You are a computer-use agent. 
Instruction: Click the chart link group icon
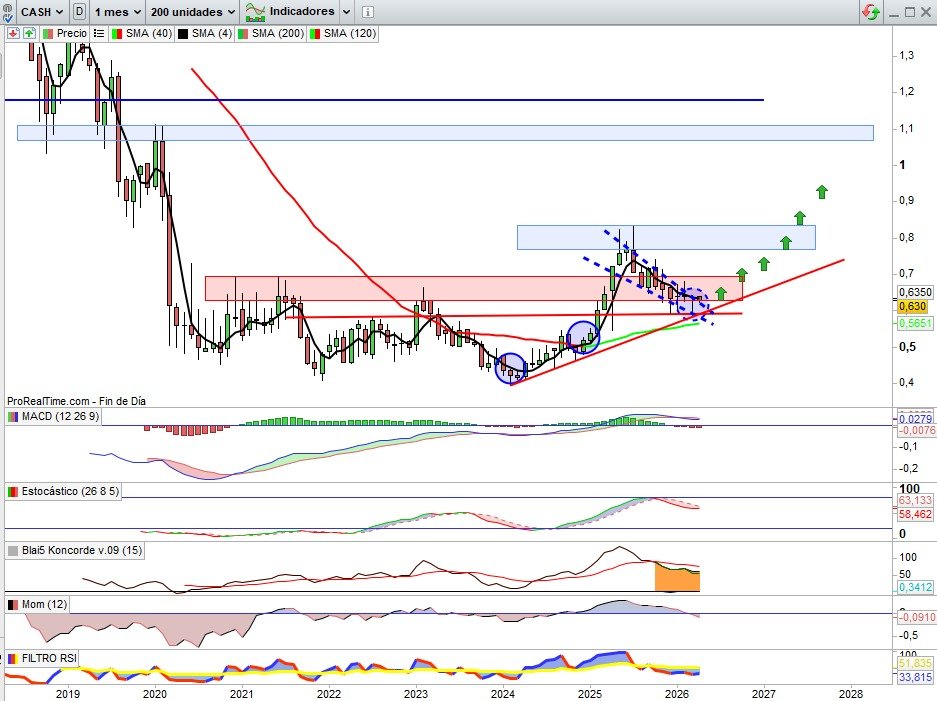pos(6,11)
